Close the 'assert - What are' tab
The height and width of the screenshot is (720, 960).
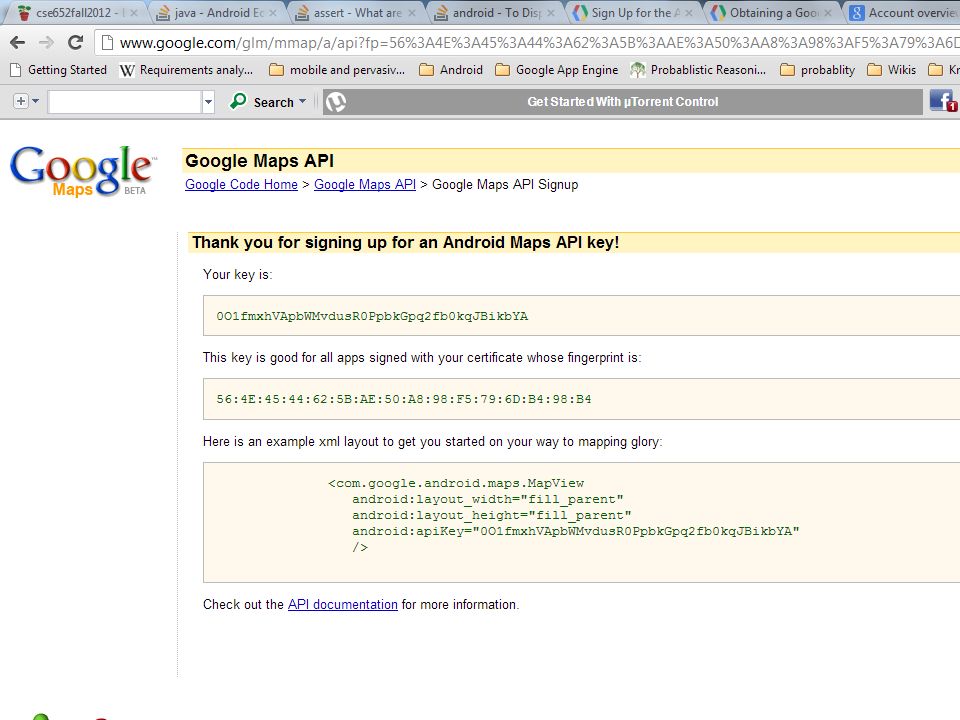pyautogui.click(x=412, y=13)
